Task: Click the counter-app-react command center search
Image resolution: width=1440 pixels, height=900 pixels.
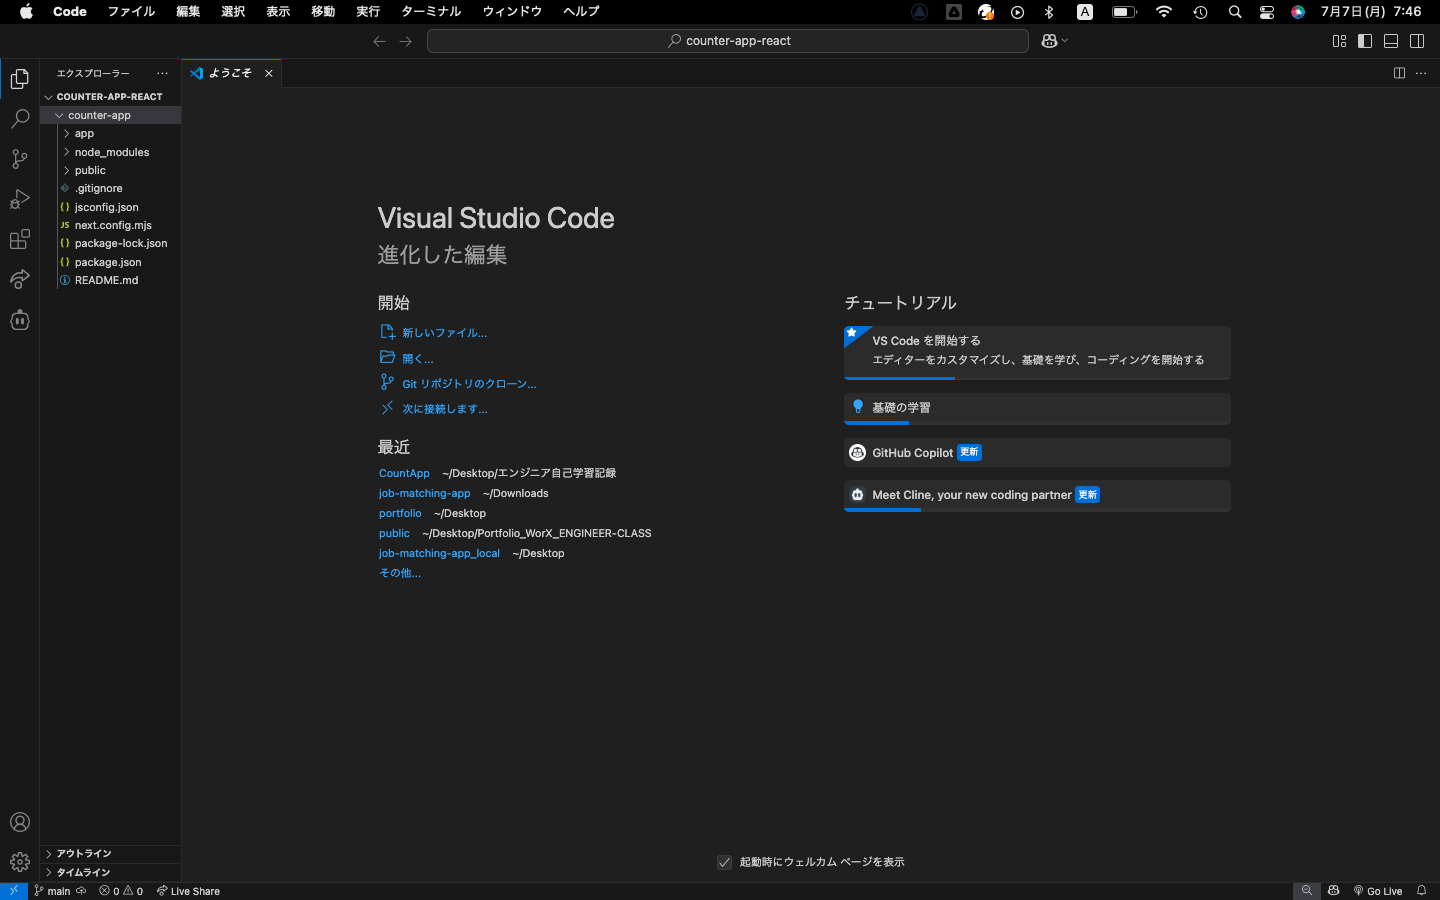Action: [x=728, y=41]
